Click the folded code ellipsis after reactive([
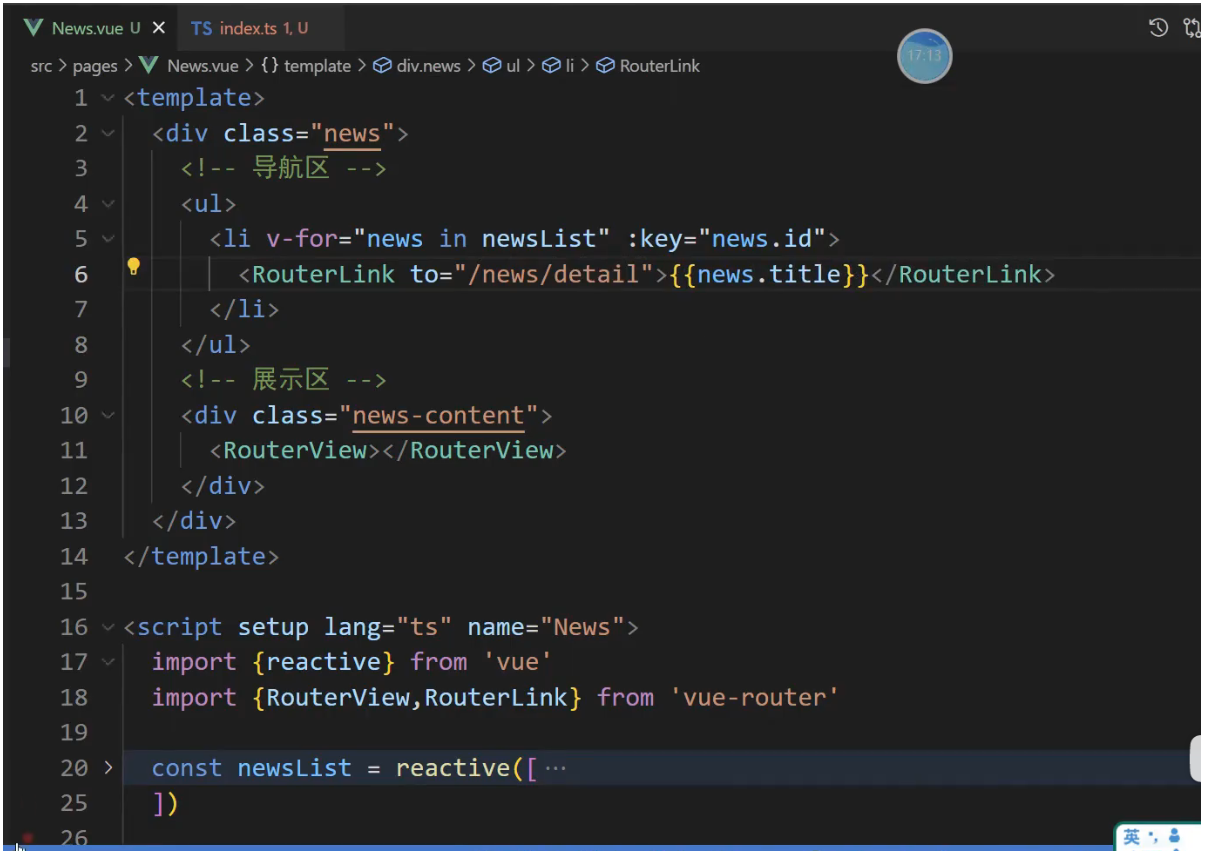 pos(557,768)
